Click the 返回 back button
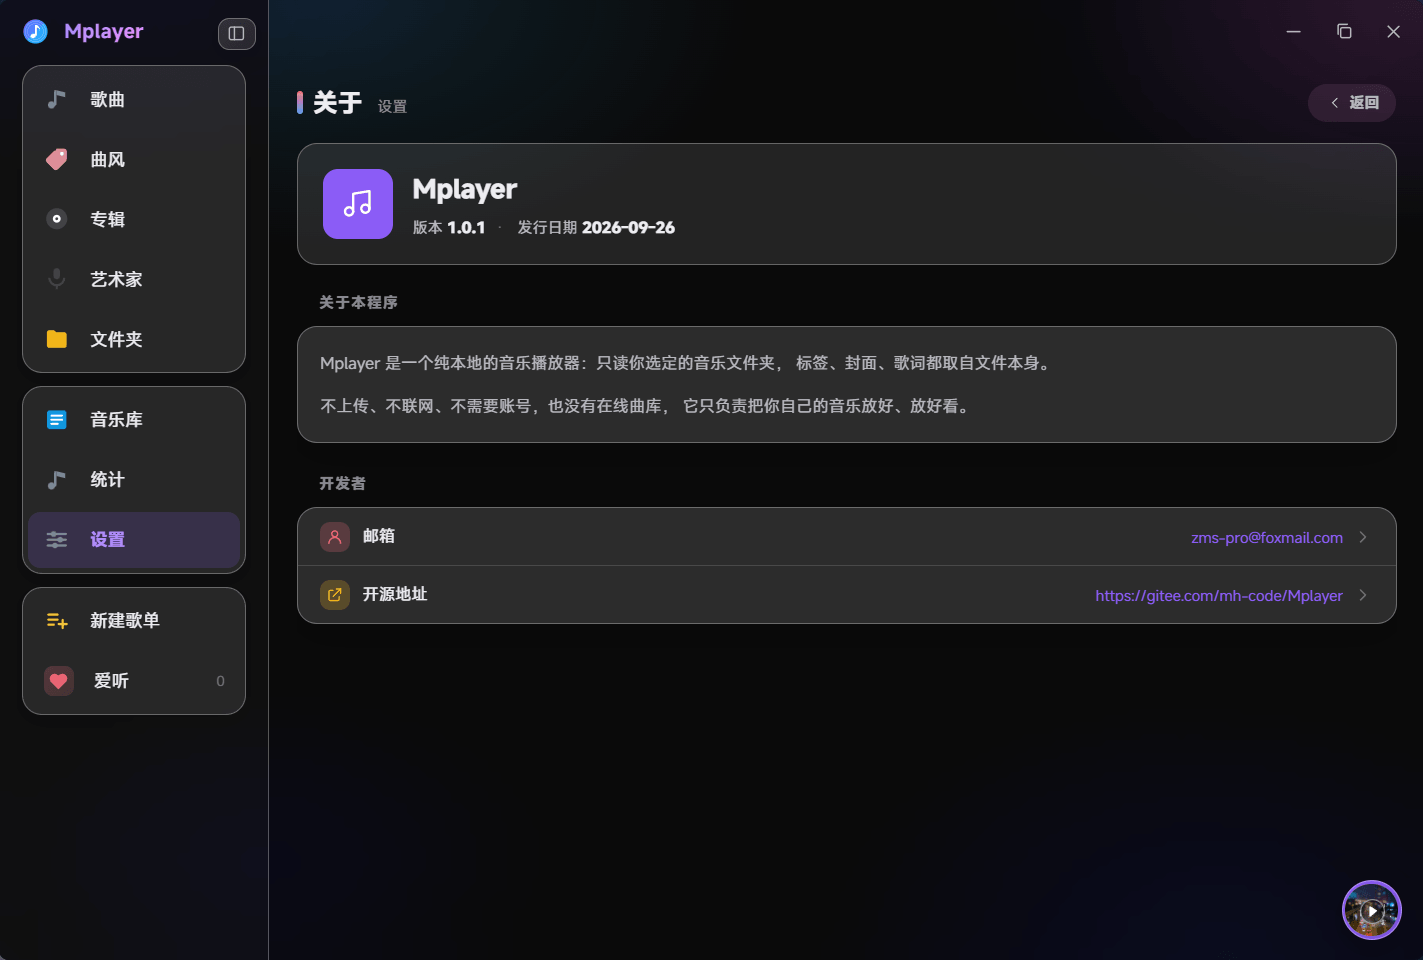The width and height of the screenshot is (1423, 960). (x=1352, y=103)
